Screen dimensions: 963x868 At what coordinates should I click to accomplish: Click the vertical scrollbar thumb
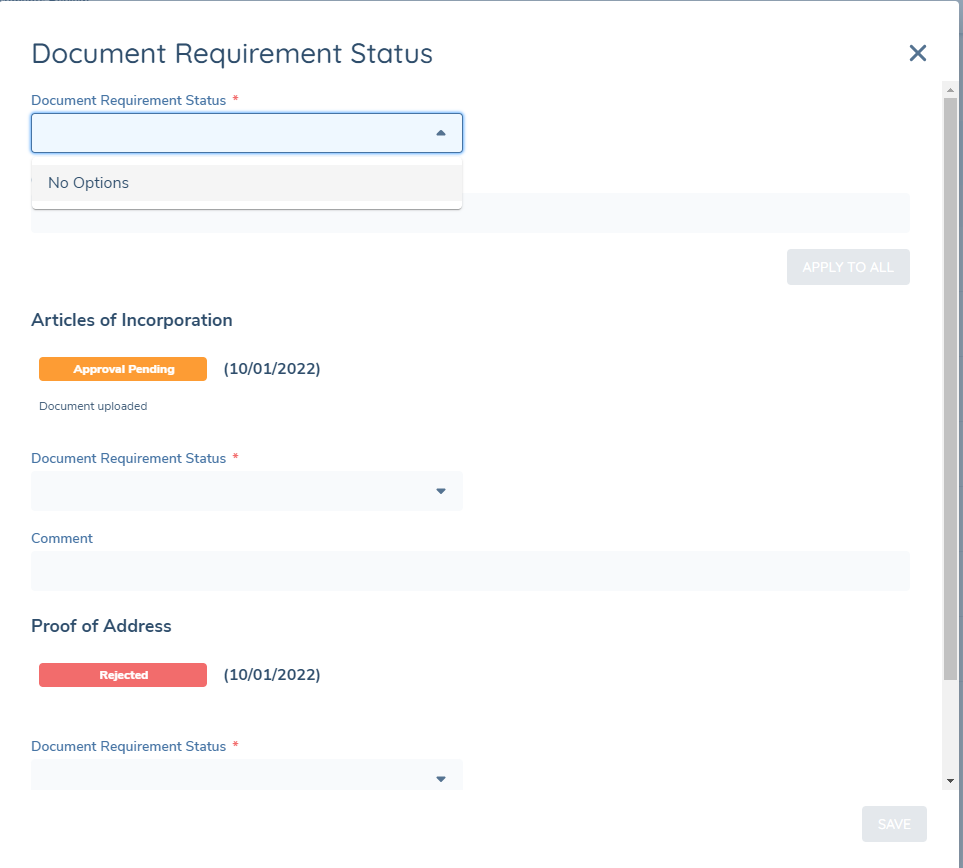950,390
